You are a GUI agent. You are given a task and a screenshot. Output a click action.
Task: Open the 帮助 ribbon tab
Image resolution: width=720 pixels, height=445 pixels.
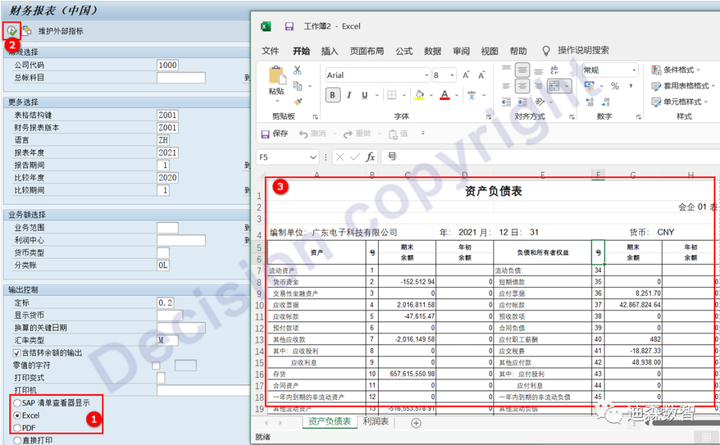point(518,51)
